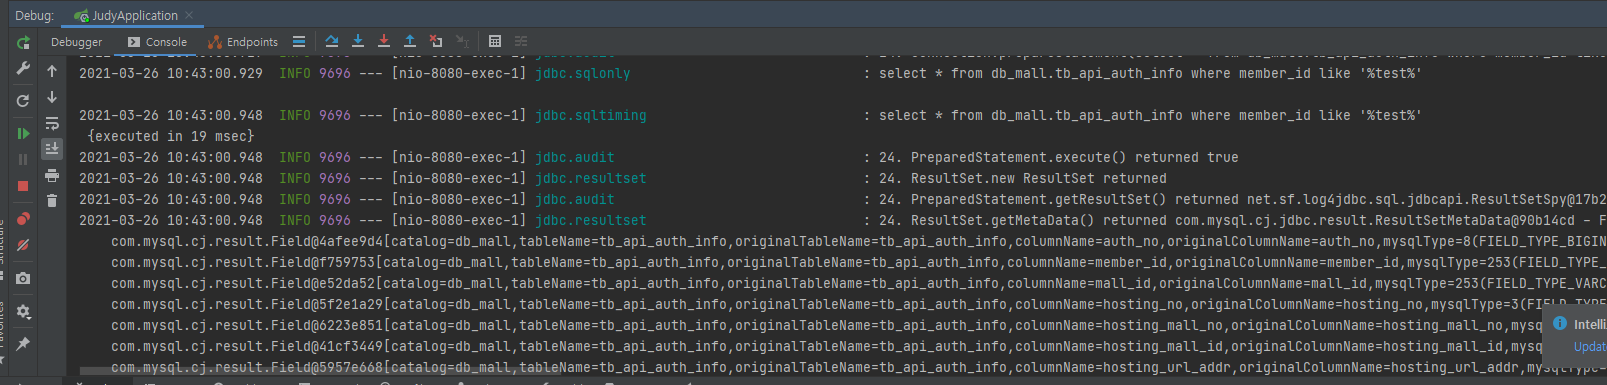This screenshot has width=1607, height=385.
Task: Open debugger settings gear
Action: pos(23,312)
